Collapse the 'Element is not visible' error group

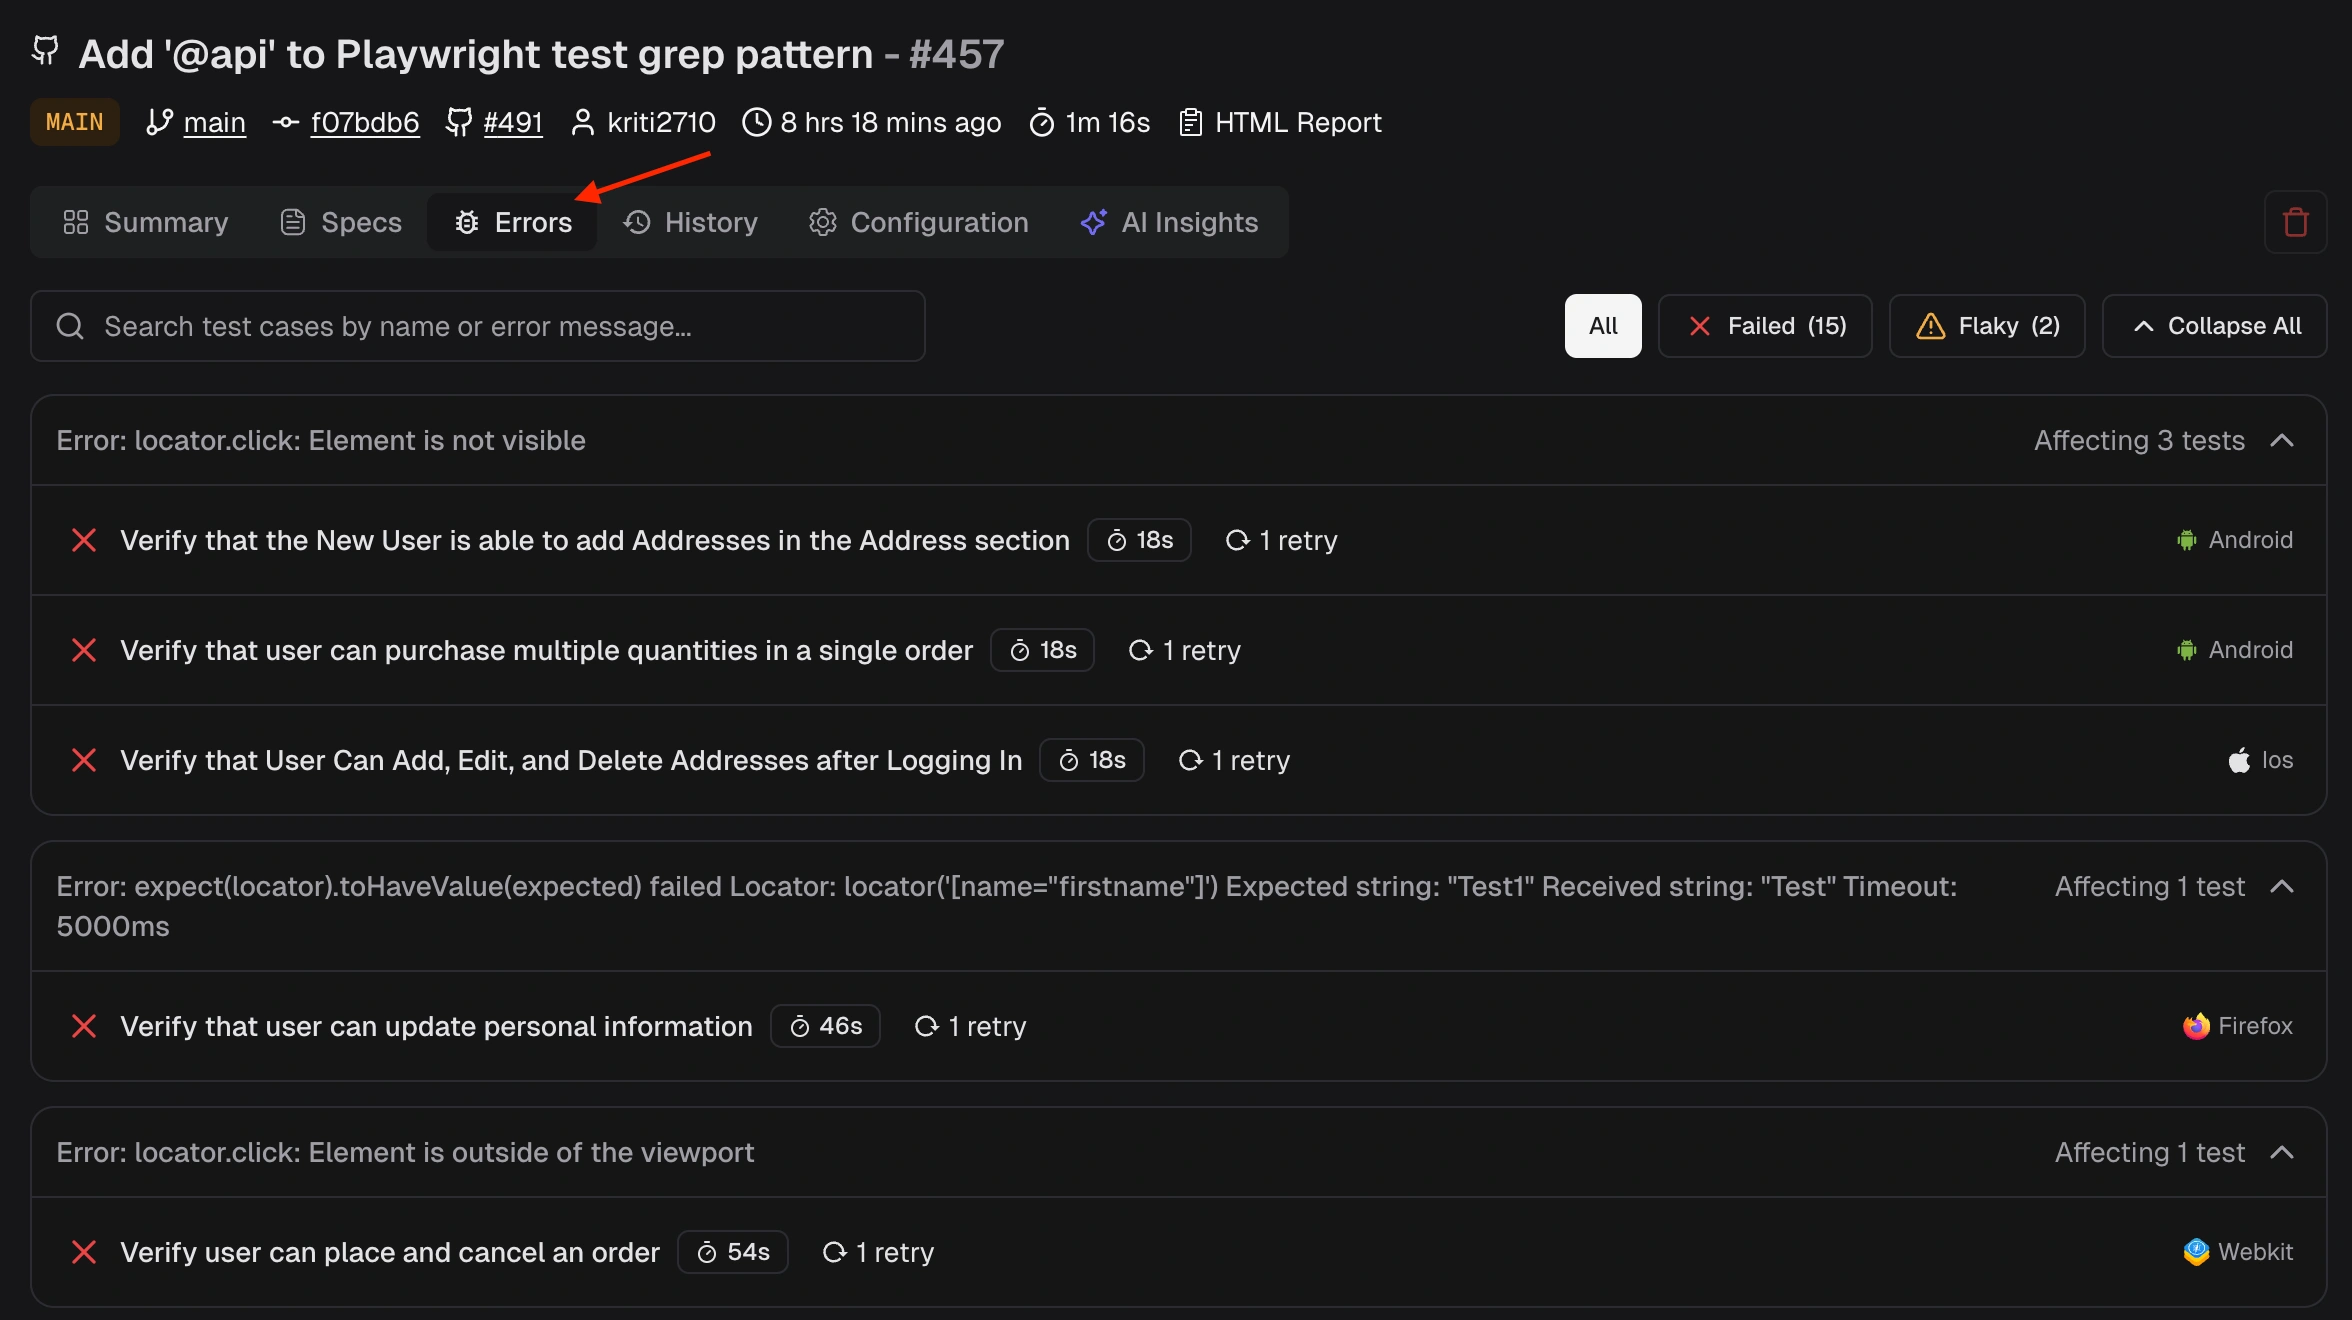pos(2284,440)
